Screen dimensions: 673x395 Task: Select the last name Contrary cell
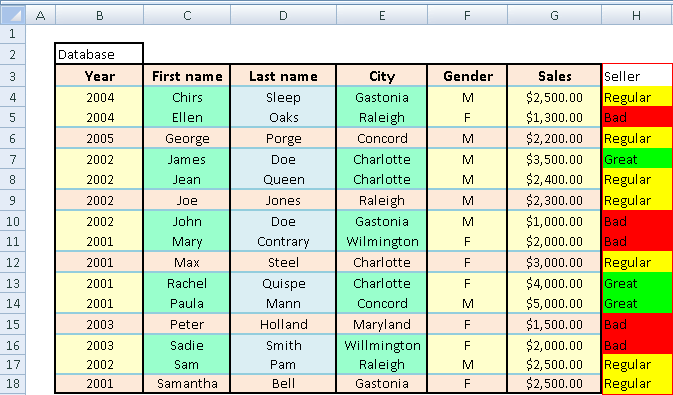(x=283, y=241)
